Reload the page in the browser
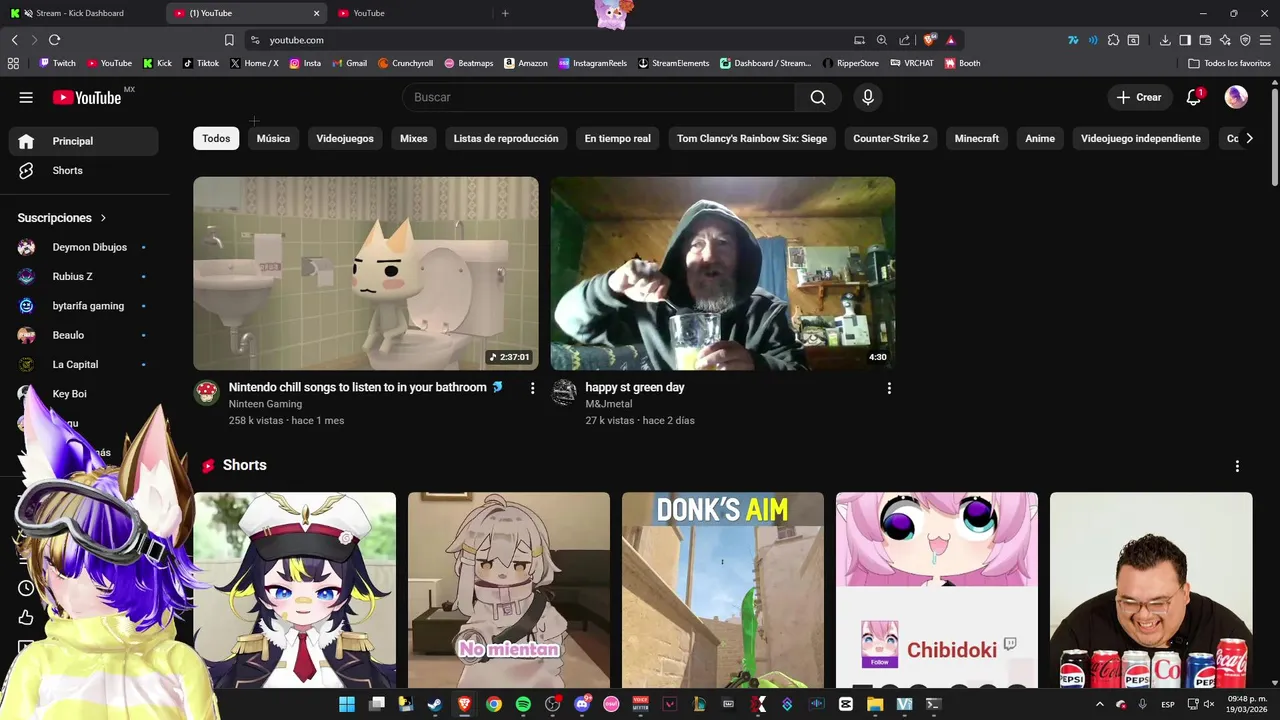 54,40
